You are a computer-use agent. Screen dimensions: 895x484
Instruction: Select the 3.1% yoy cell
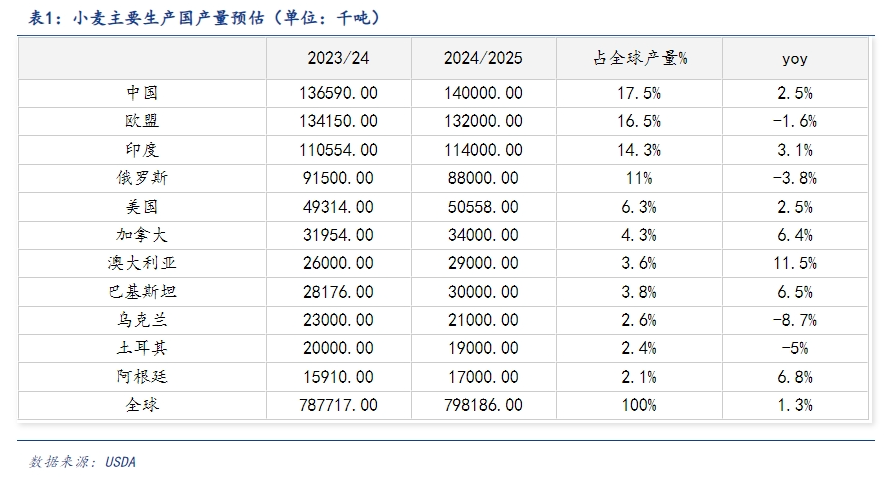point(795,150)
